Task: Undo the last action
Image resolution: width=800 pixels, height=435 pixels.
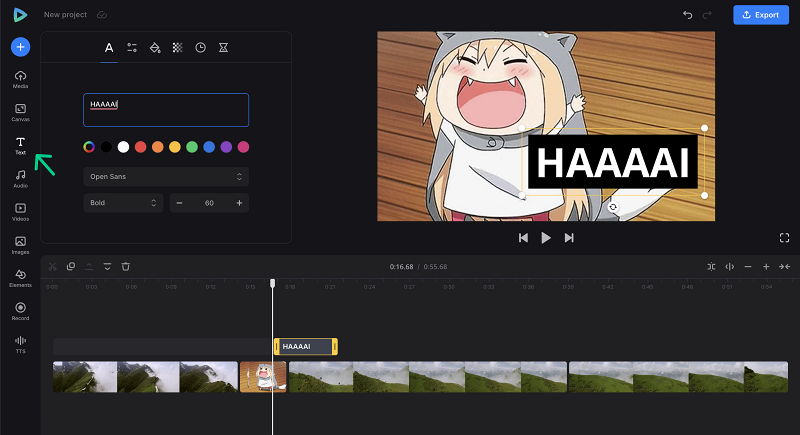Action: tap(688, 15)
